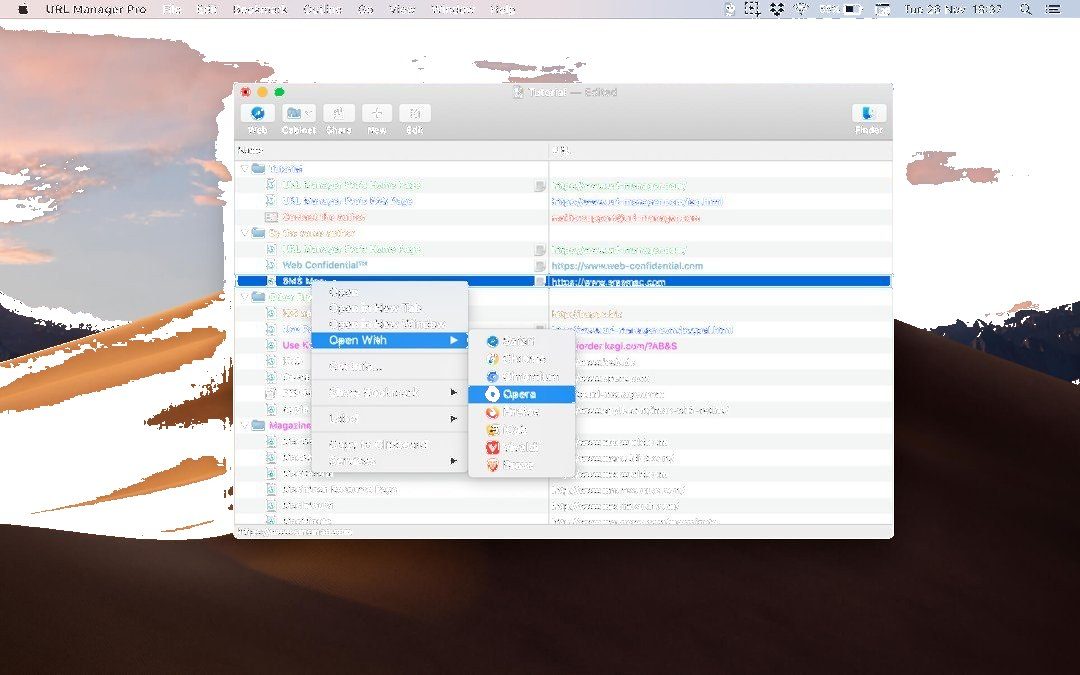Select Get Info... in the context menu
The image size is (1080, 675).
[390, 366]
